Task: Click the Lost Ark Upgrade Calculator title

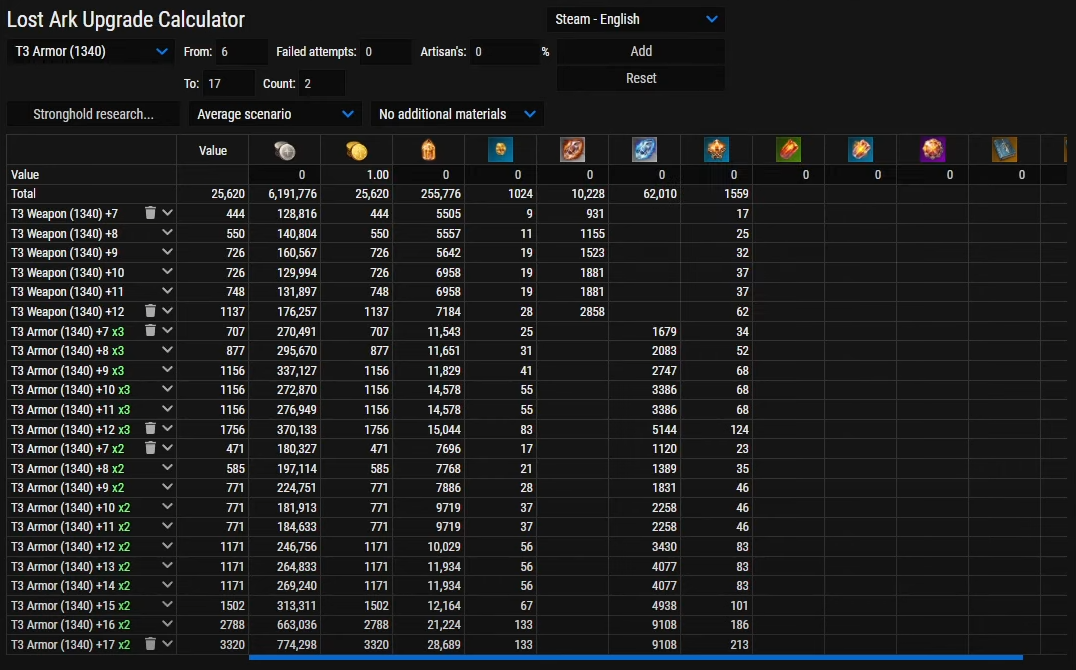Action: 126,19
